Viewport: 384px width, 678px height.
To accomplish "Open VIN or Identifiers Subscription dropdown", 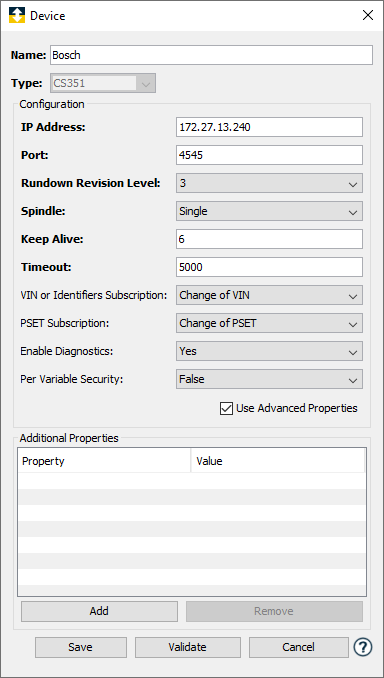I will [x=269, y=295].
